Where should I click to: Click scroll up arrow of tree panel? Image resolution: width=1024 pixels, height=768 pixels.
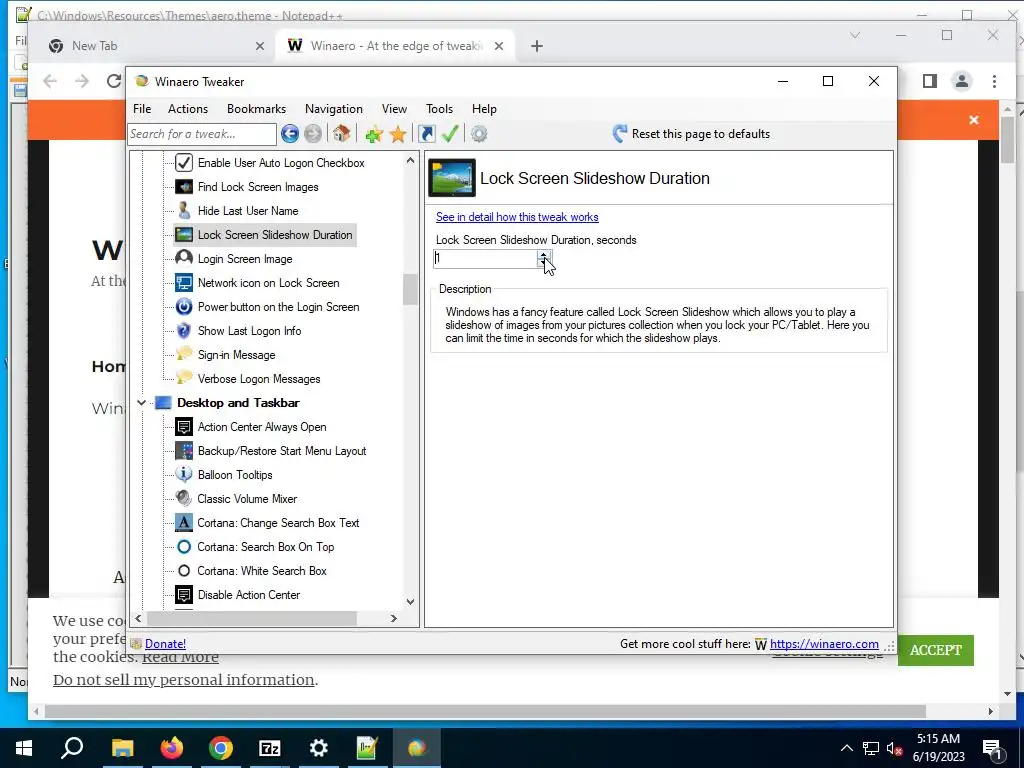[x=410, y=160]
